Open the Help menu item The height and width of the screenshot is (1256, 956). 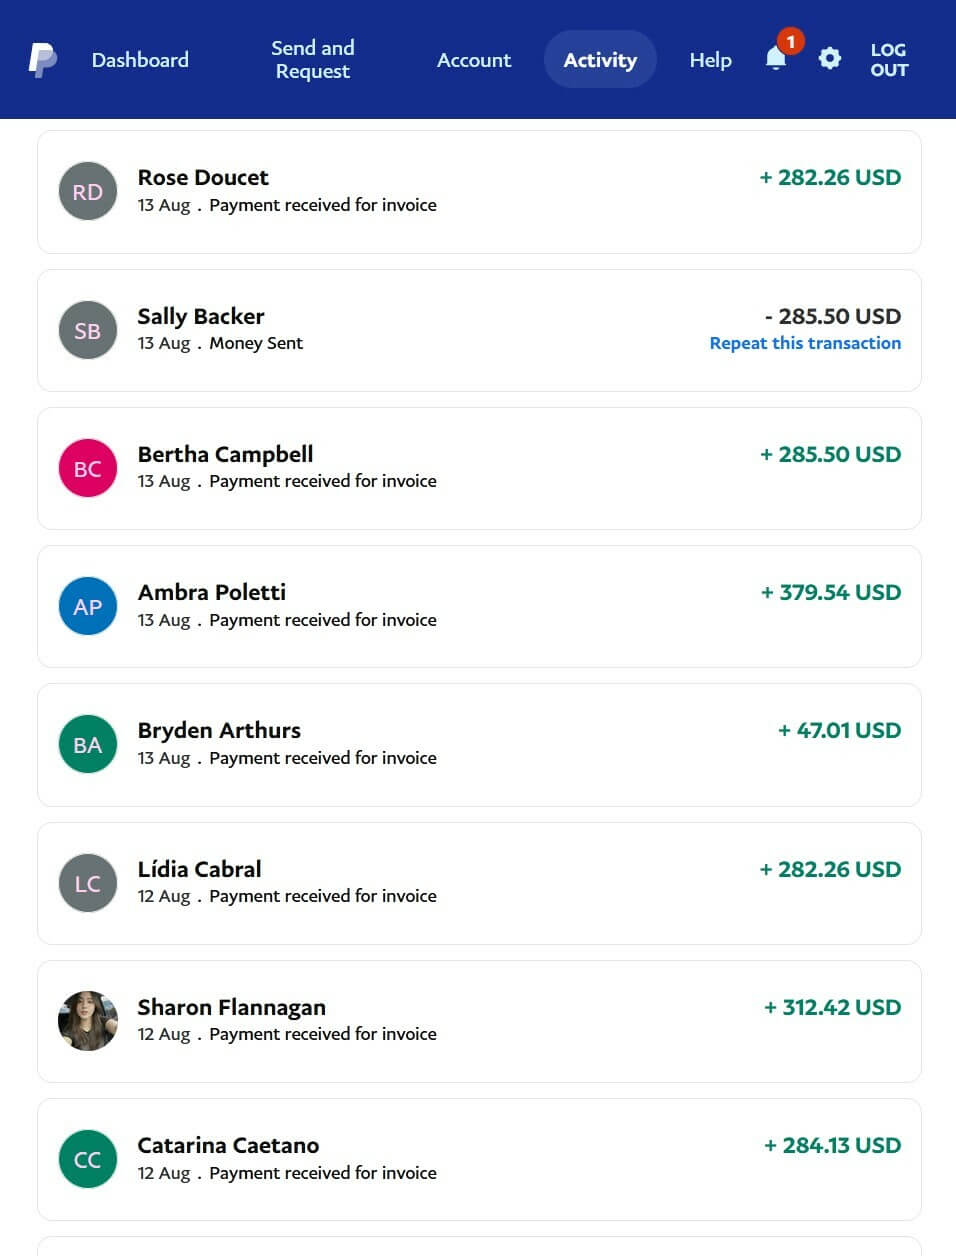(710, 60)
